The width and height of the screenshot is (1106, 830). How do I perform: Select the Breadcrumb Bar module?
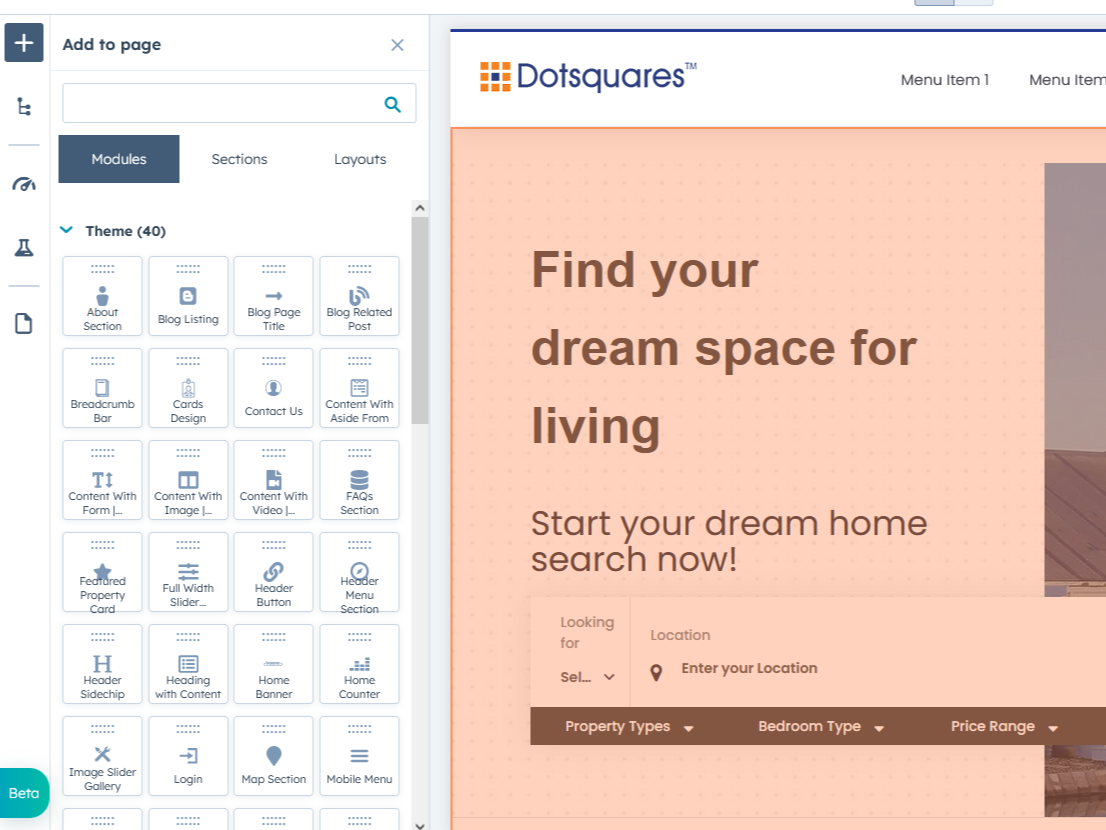click(102, 388)
